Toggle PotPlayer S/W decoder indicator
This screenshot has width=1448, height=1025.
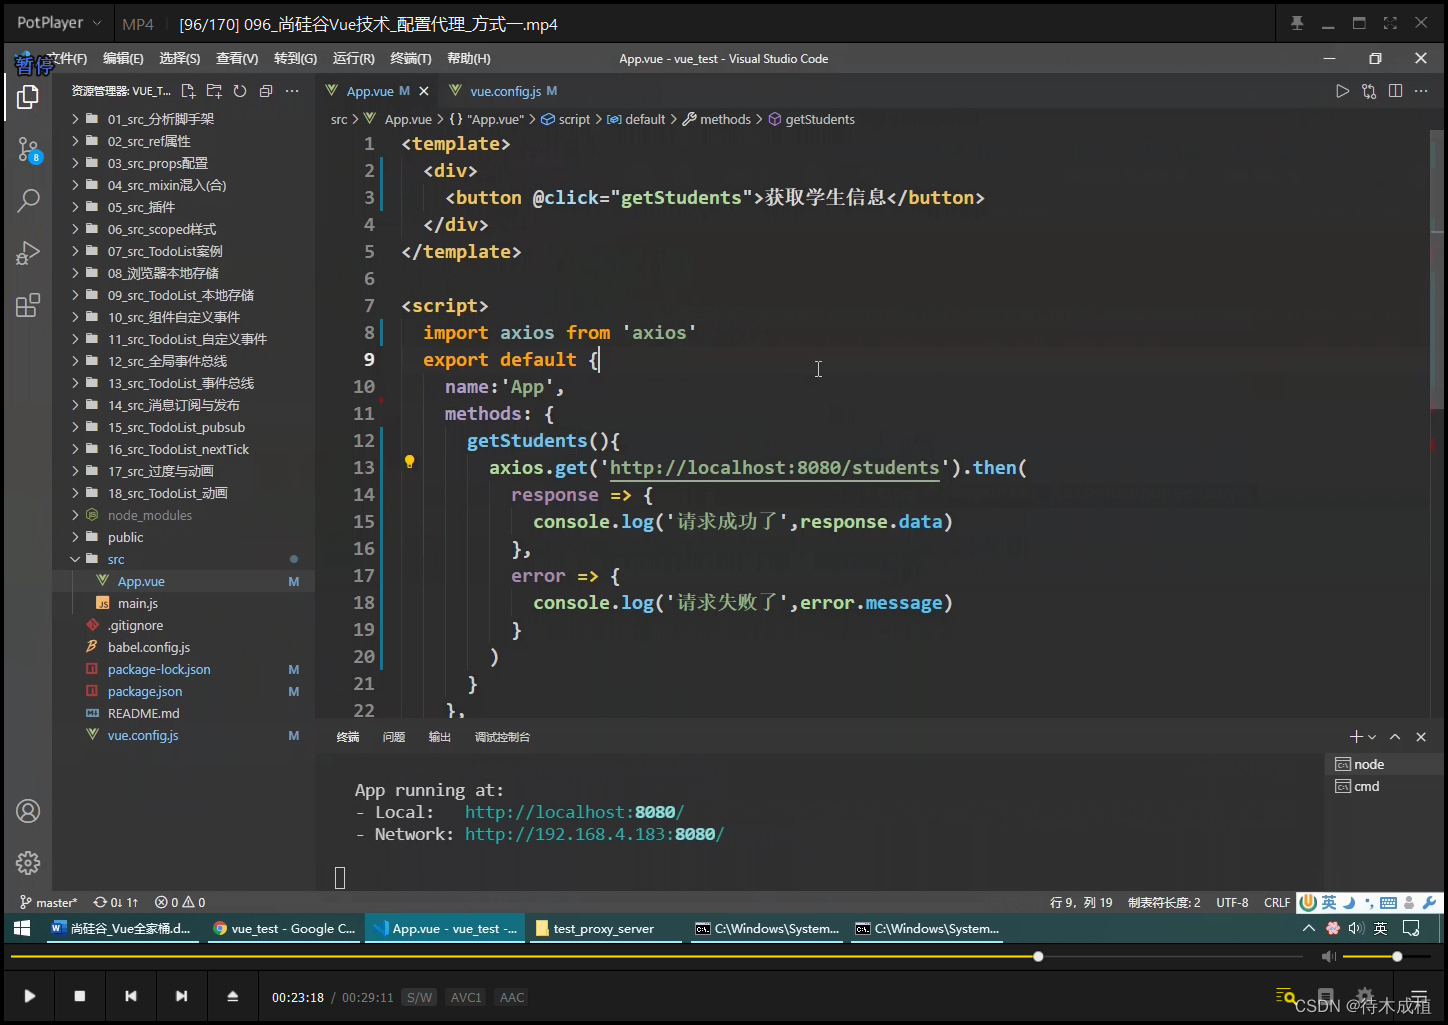pyautogui.click(x=420, y=997)
